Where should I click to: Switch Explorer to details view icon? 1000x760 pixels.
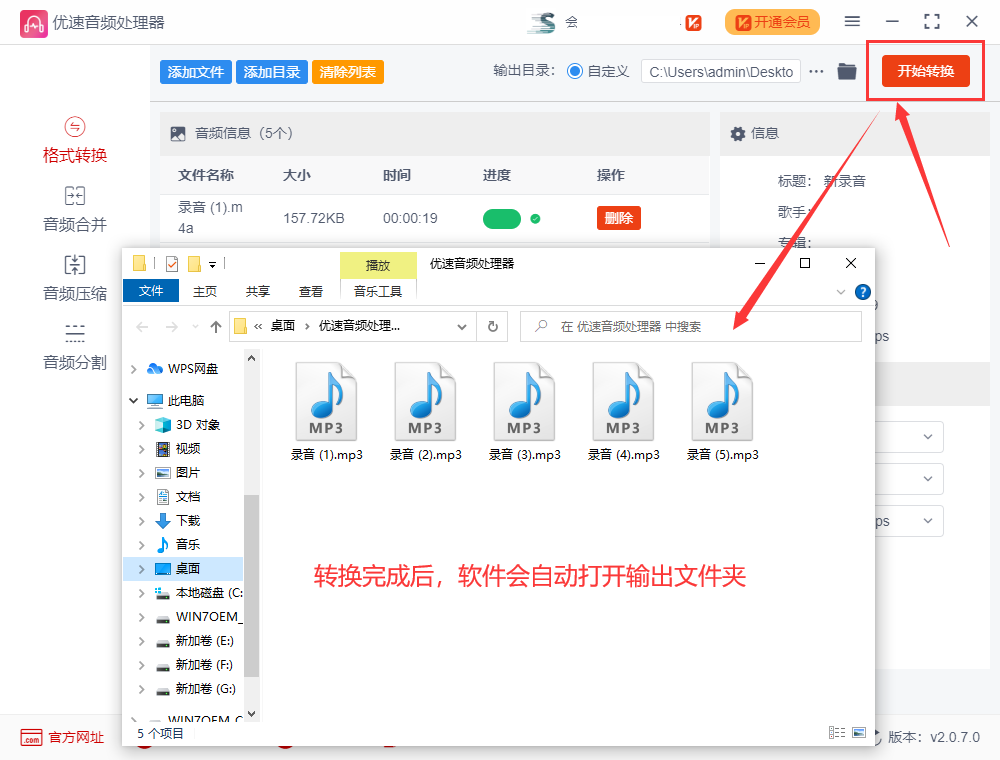[837, 733]
